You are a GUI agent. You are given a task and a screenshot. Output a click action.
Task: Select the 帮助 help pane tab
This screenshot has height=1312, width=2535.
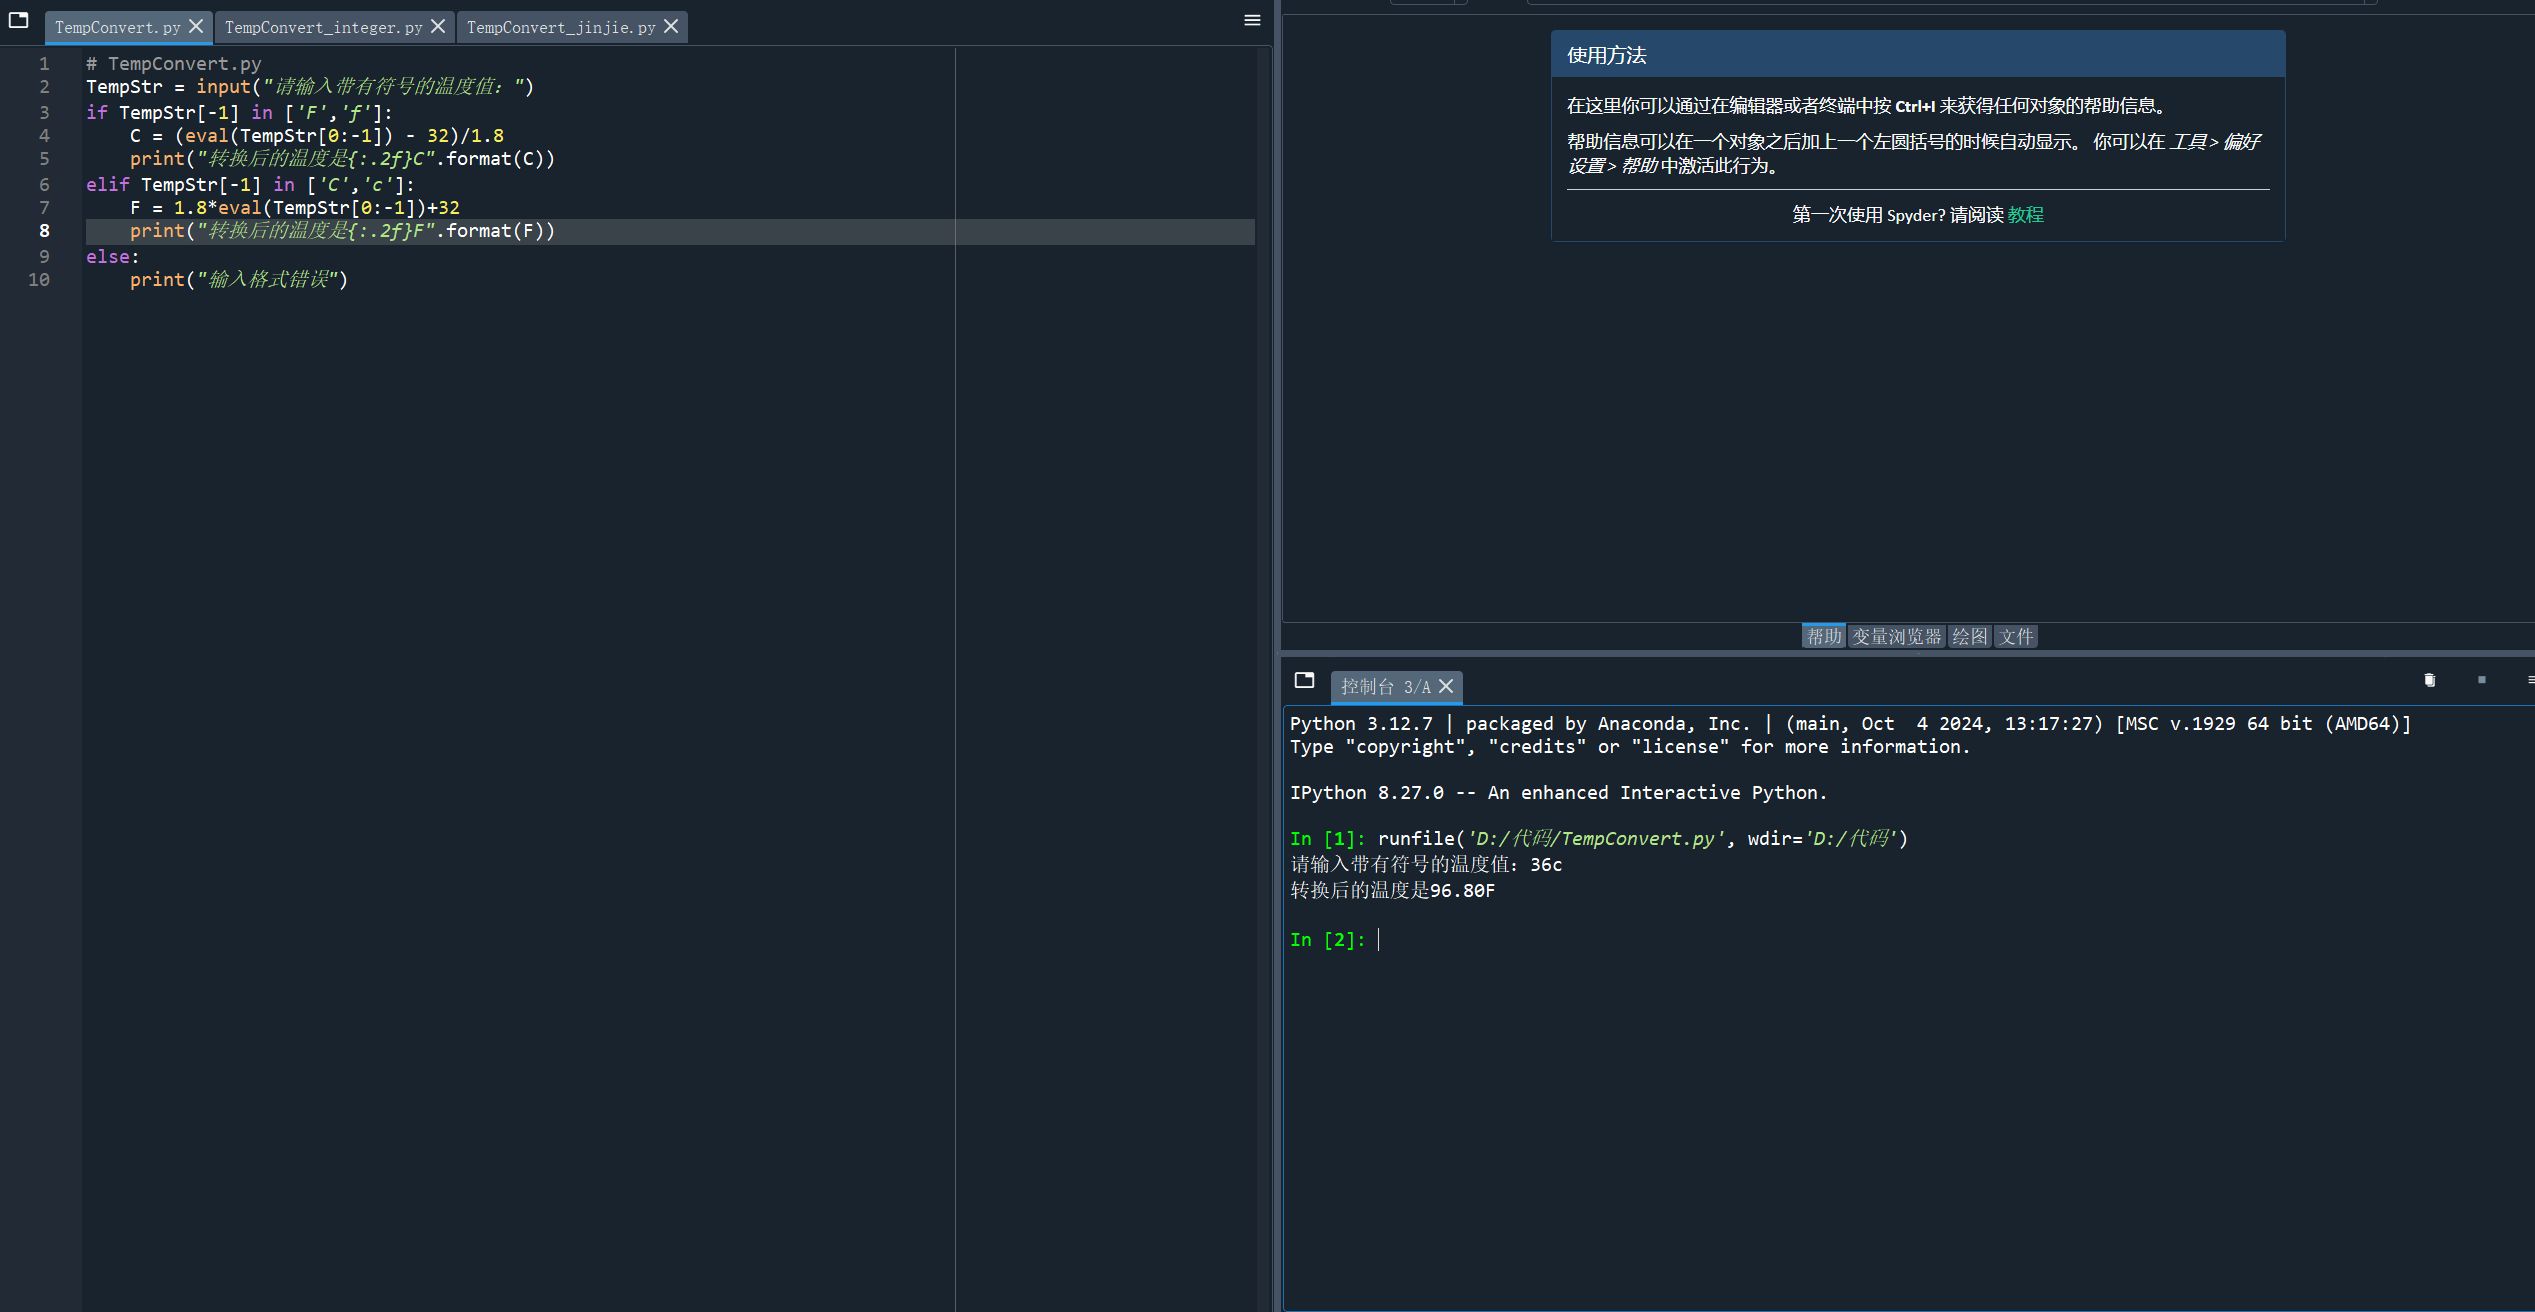click(x=1824, y=636)
